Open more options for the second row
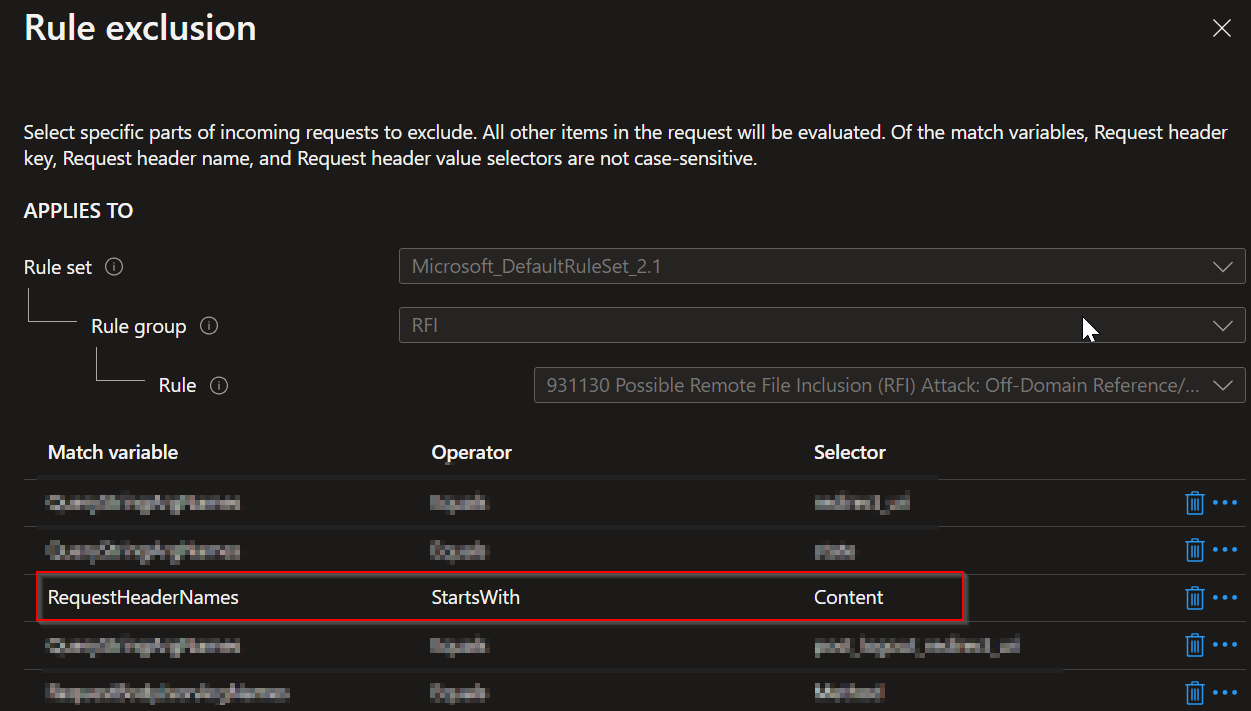 pyautogui.click(x=1226, y=550)
